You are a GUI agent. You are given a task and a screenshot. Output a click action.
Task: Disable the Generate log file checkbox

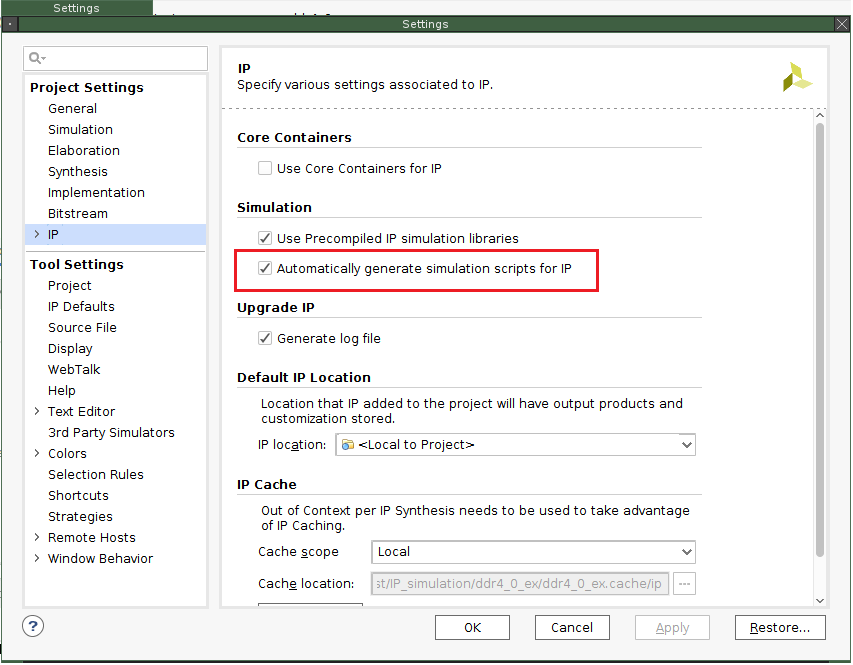265,339
